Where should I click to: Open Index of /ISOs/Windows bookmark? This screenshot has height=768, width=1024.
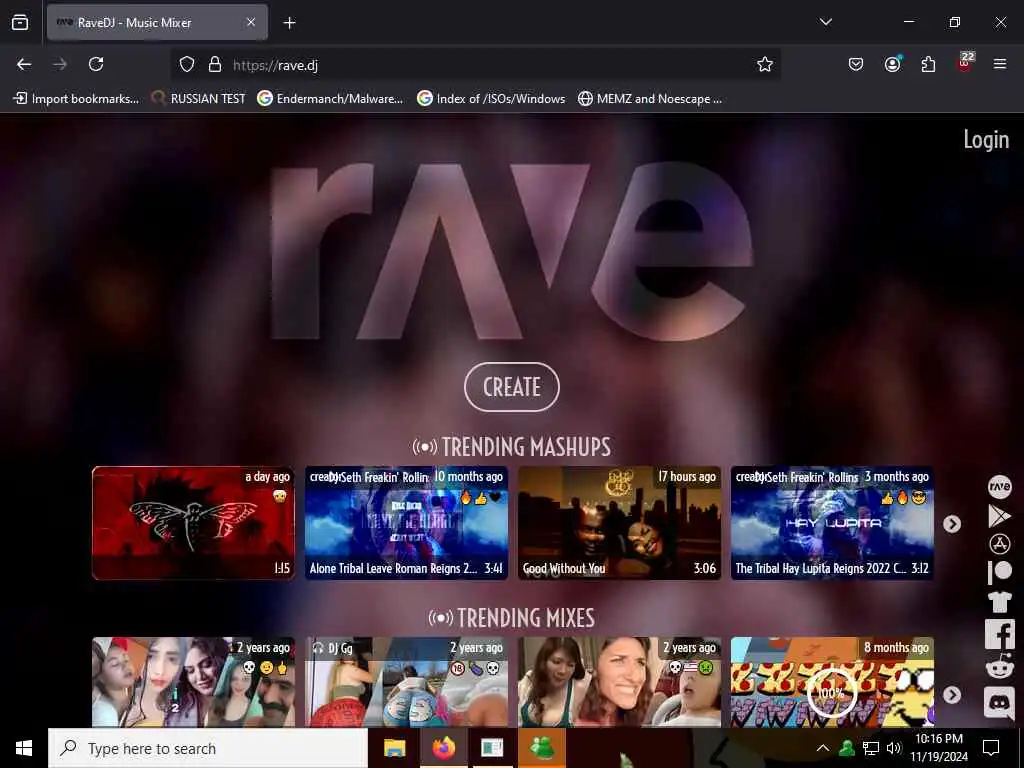pos(491,99)
